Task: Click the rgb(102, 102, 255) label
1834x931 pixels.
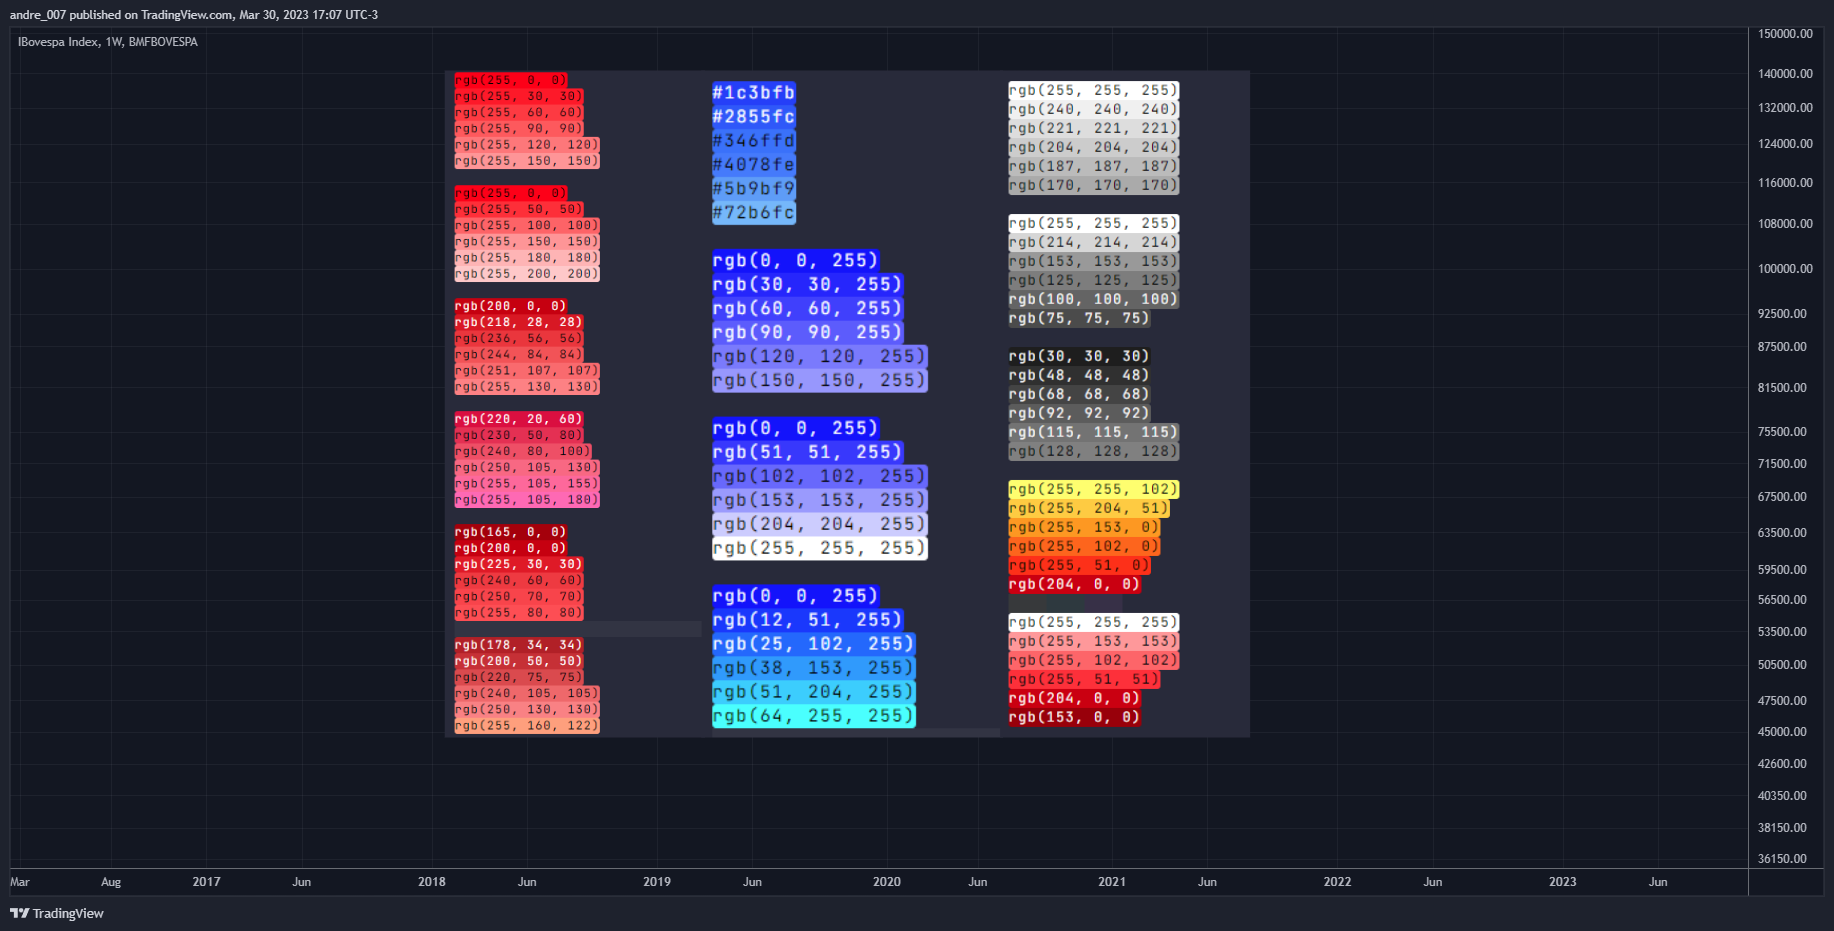Action: click(x=820, y=476)
